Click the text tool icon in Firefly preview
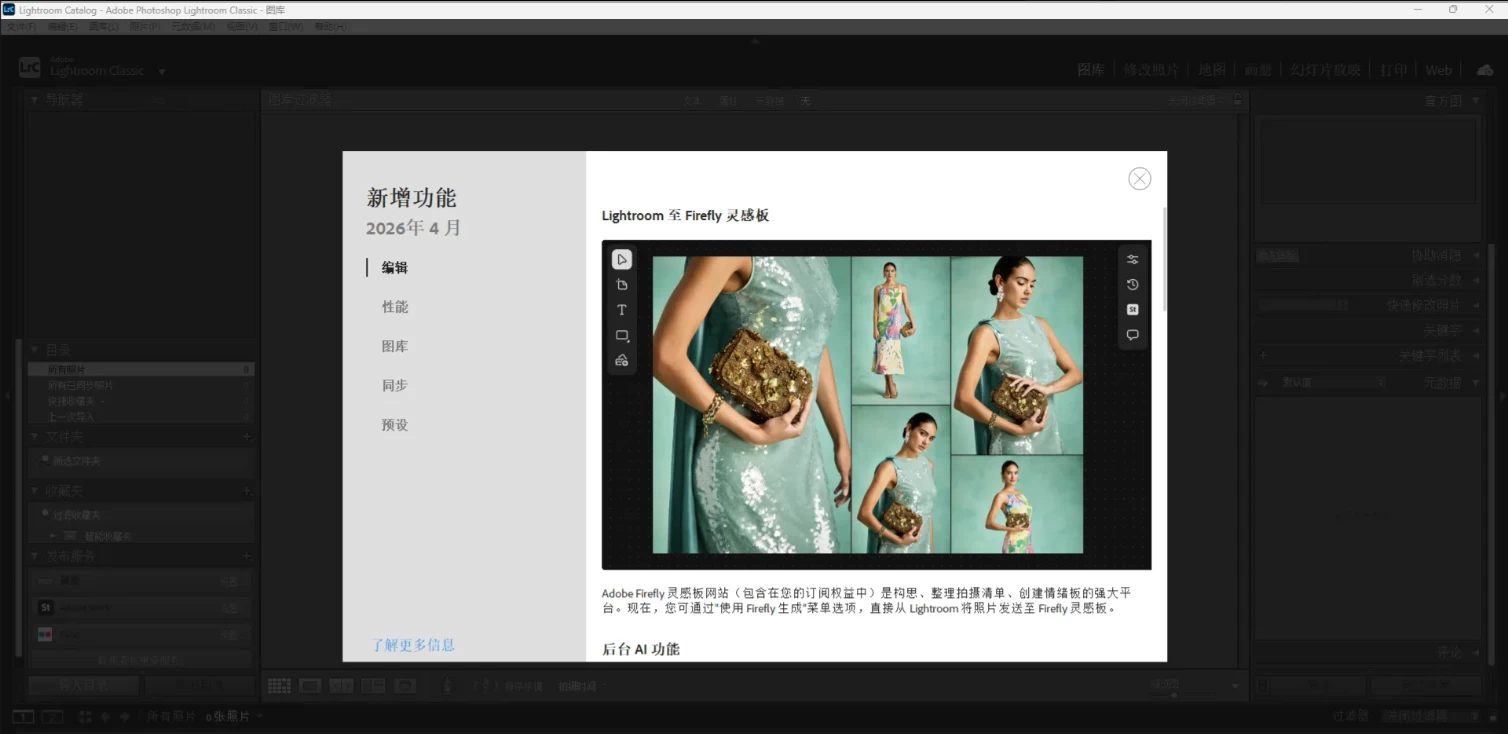 pos(621,310)
